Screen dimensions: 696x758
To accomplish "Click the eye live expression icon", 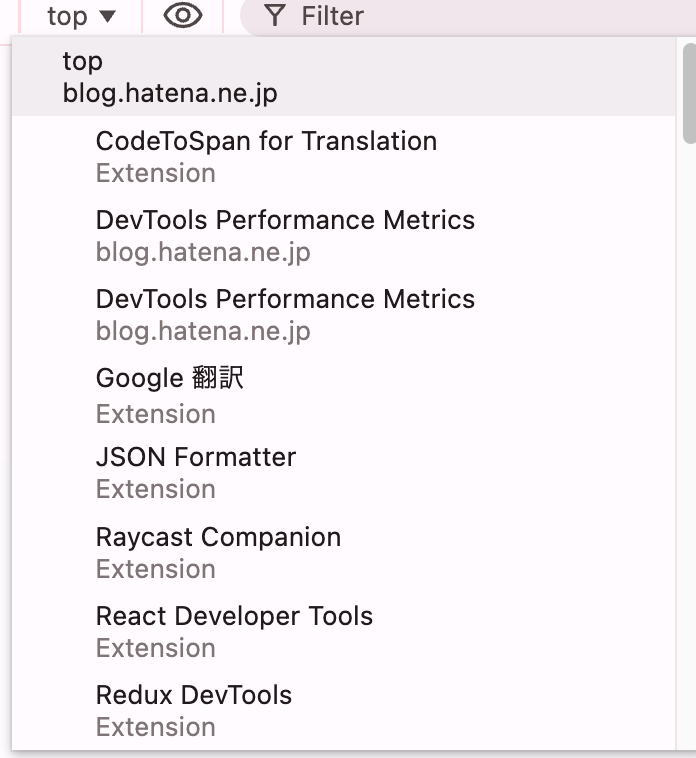I will click(x=183, y=15).
